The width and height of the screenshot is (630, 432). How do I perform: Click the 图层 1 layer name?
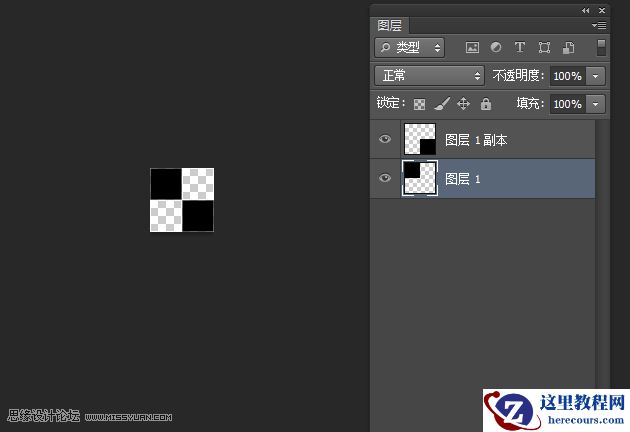(x=462, y=179)
